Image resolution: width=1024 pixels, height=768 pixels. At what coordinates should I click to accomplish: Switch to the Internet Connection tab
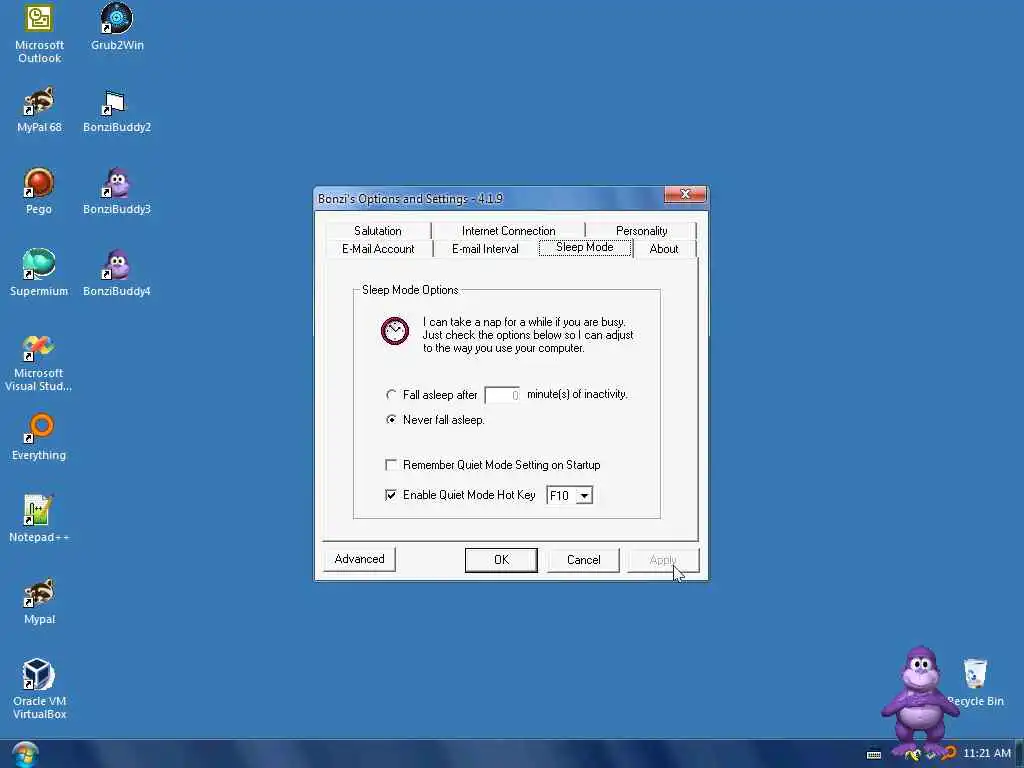coord(508,231)
